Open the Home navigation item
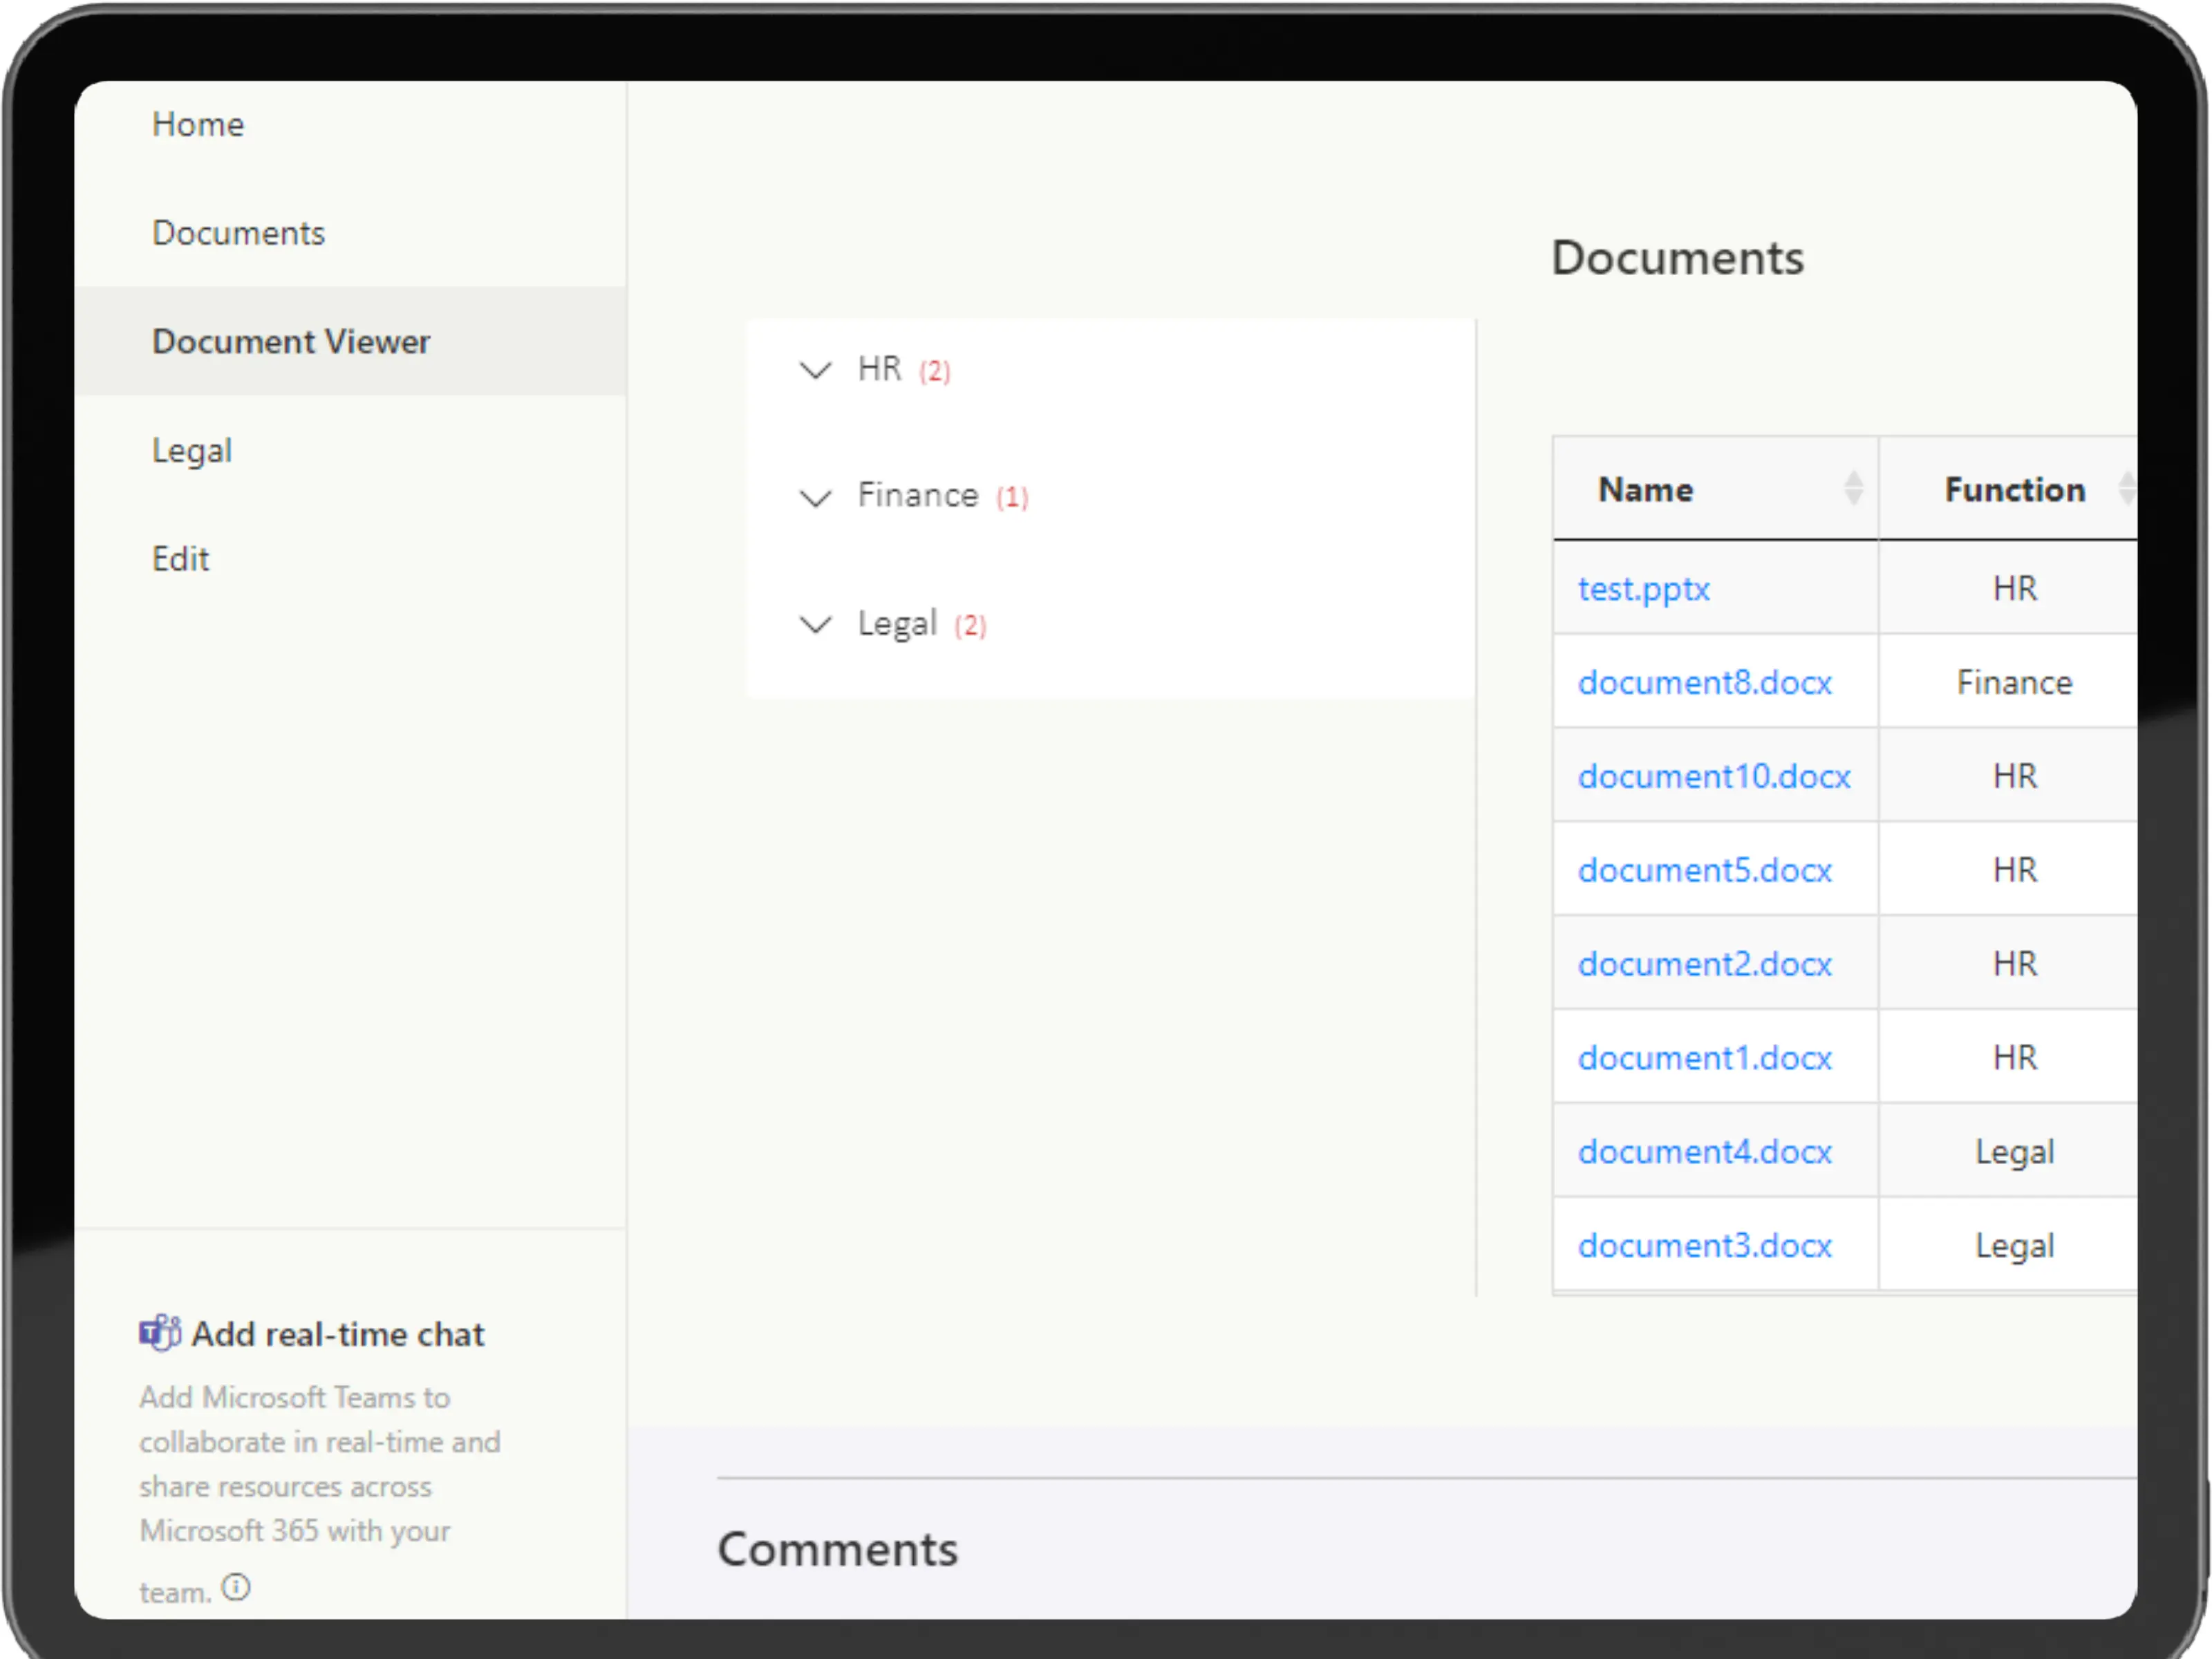This screenshot has width=2212, height=1659. tap(198, 124)
